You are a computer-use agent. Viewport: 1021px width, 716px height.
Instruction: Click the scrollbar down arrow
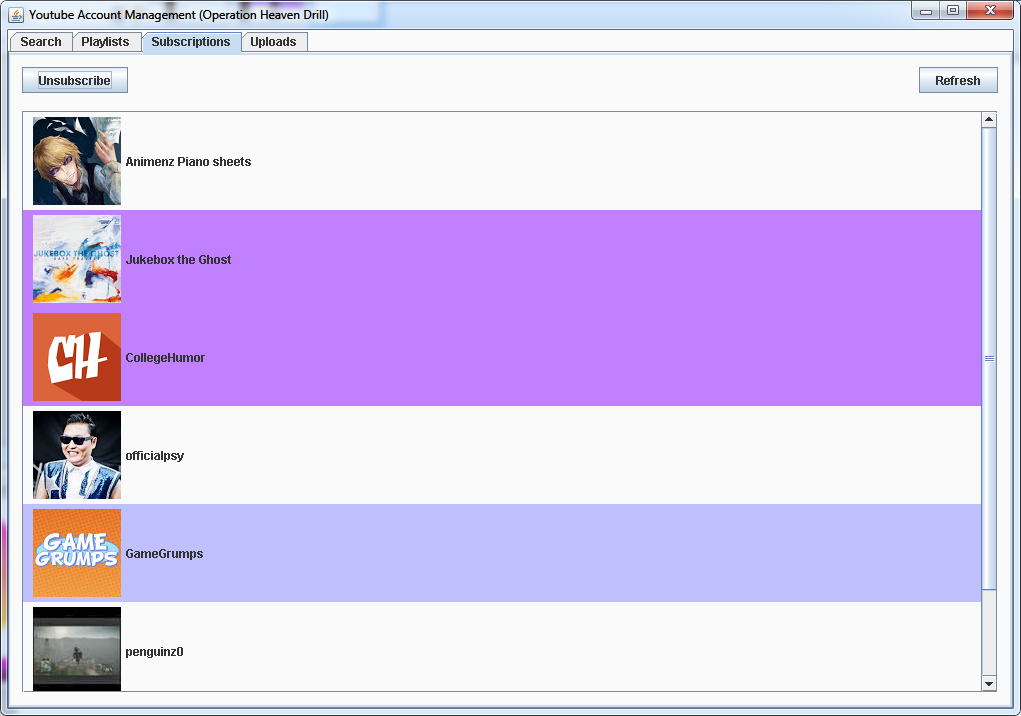pos(989,683)
